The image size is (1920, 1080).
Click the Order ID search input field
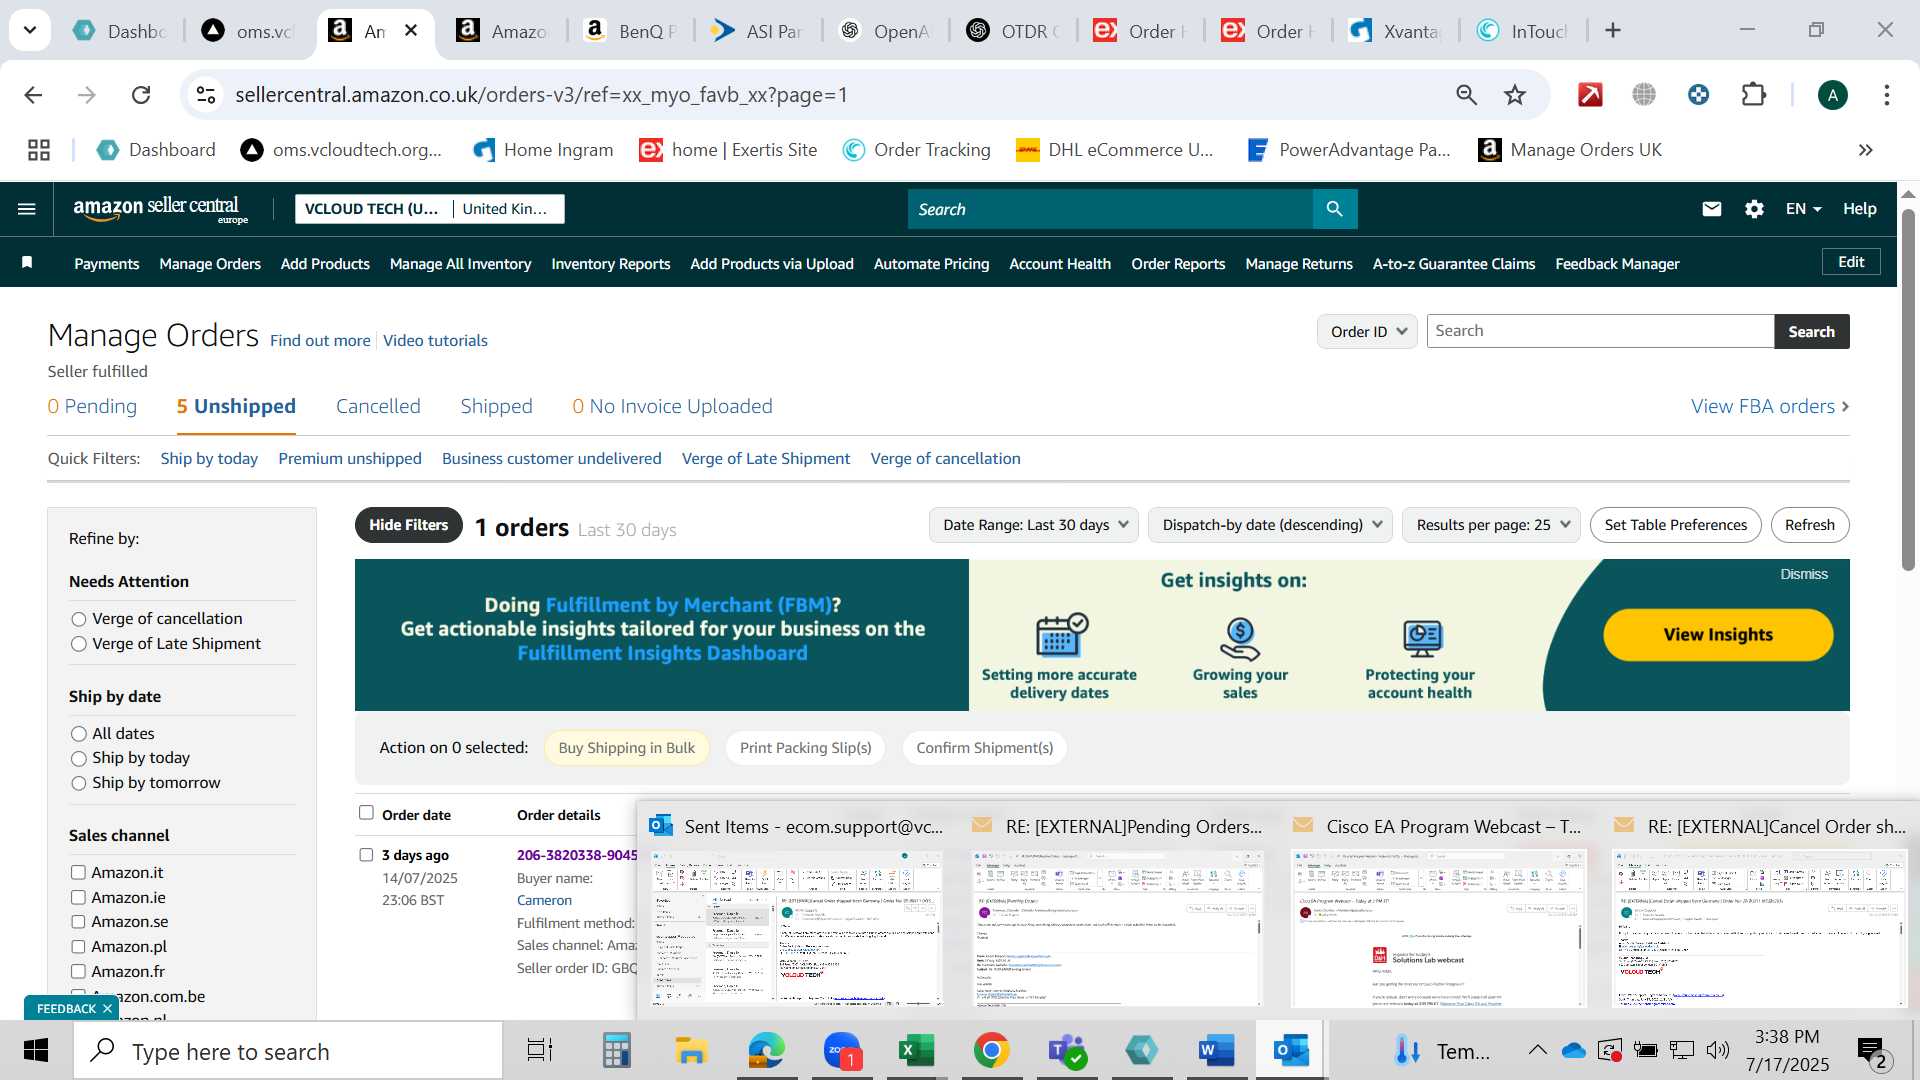click(x=1600, y=332)
